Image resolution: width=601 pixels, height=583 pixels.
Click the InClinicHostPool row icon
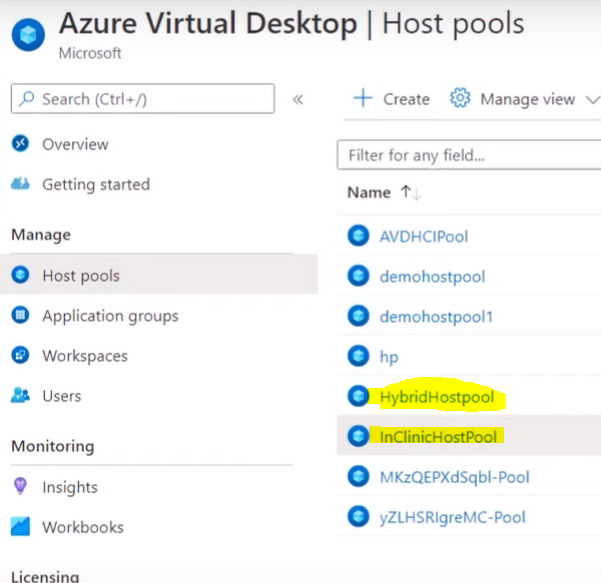358,436
